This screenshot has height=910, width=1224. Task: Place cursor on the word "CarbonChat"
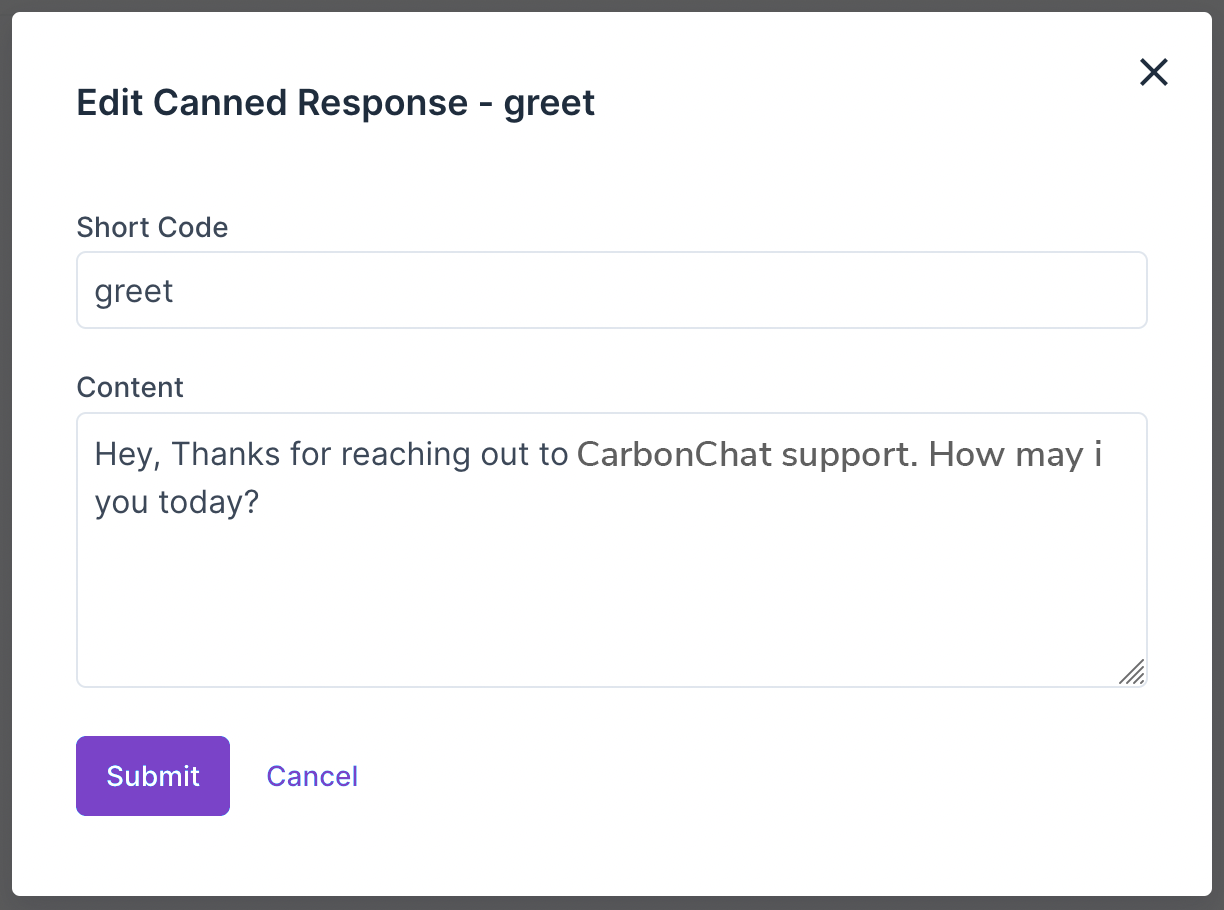coord(675,454)
